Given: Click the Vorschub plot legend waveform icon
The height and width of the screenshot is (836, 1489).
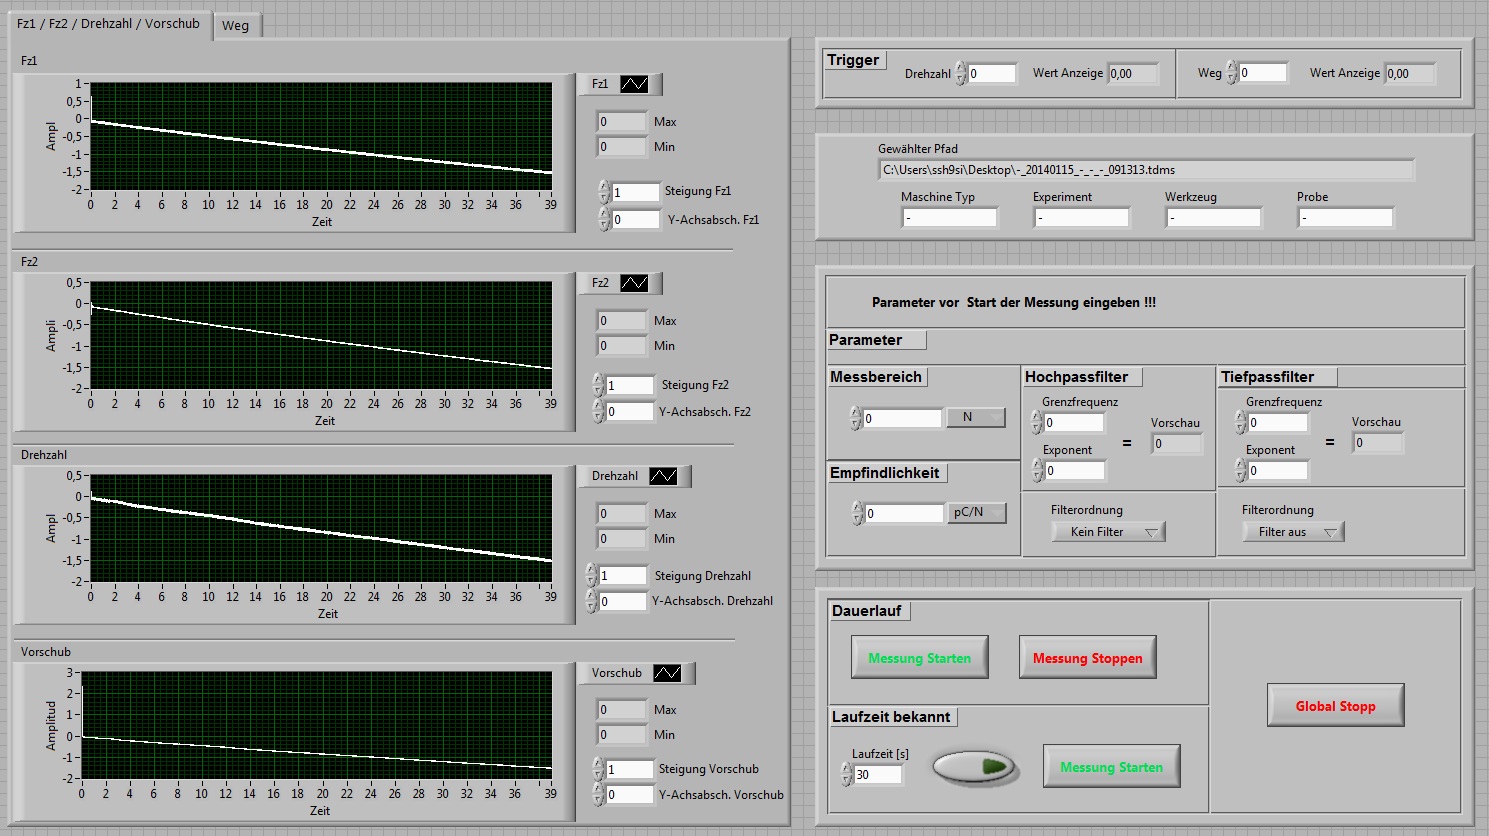Looking at the screenshot, I should [667, 673].
